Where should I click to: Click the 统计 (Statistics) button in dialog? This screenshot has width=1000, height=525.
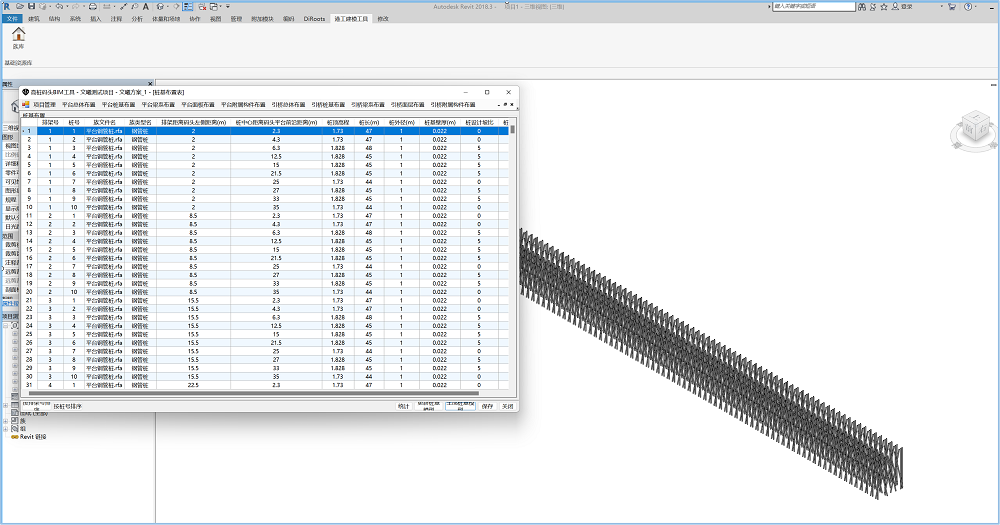point(403,406)
